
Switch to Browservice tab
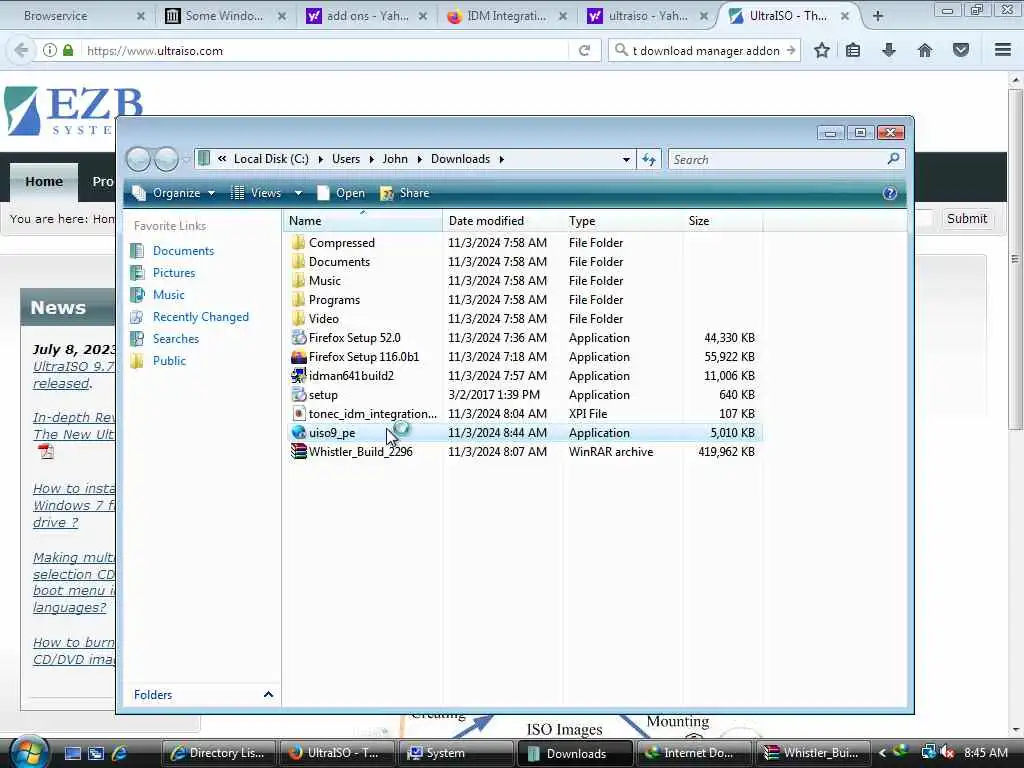tap(75, 16)
